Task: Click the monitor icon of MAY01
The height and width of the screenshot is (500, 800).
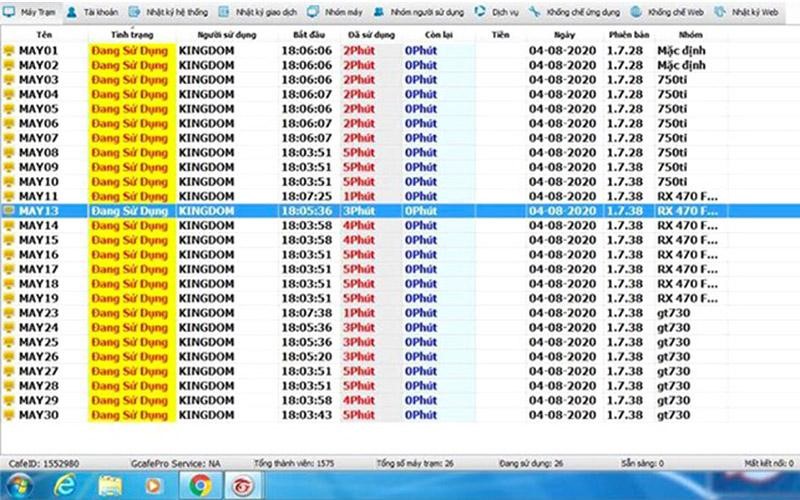Action: coord(9,51)
